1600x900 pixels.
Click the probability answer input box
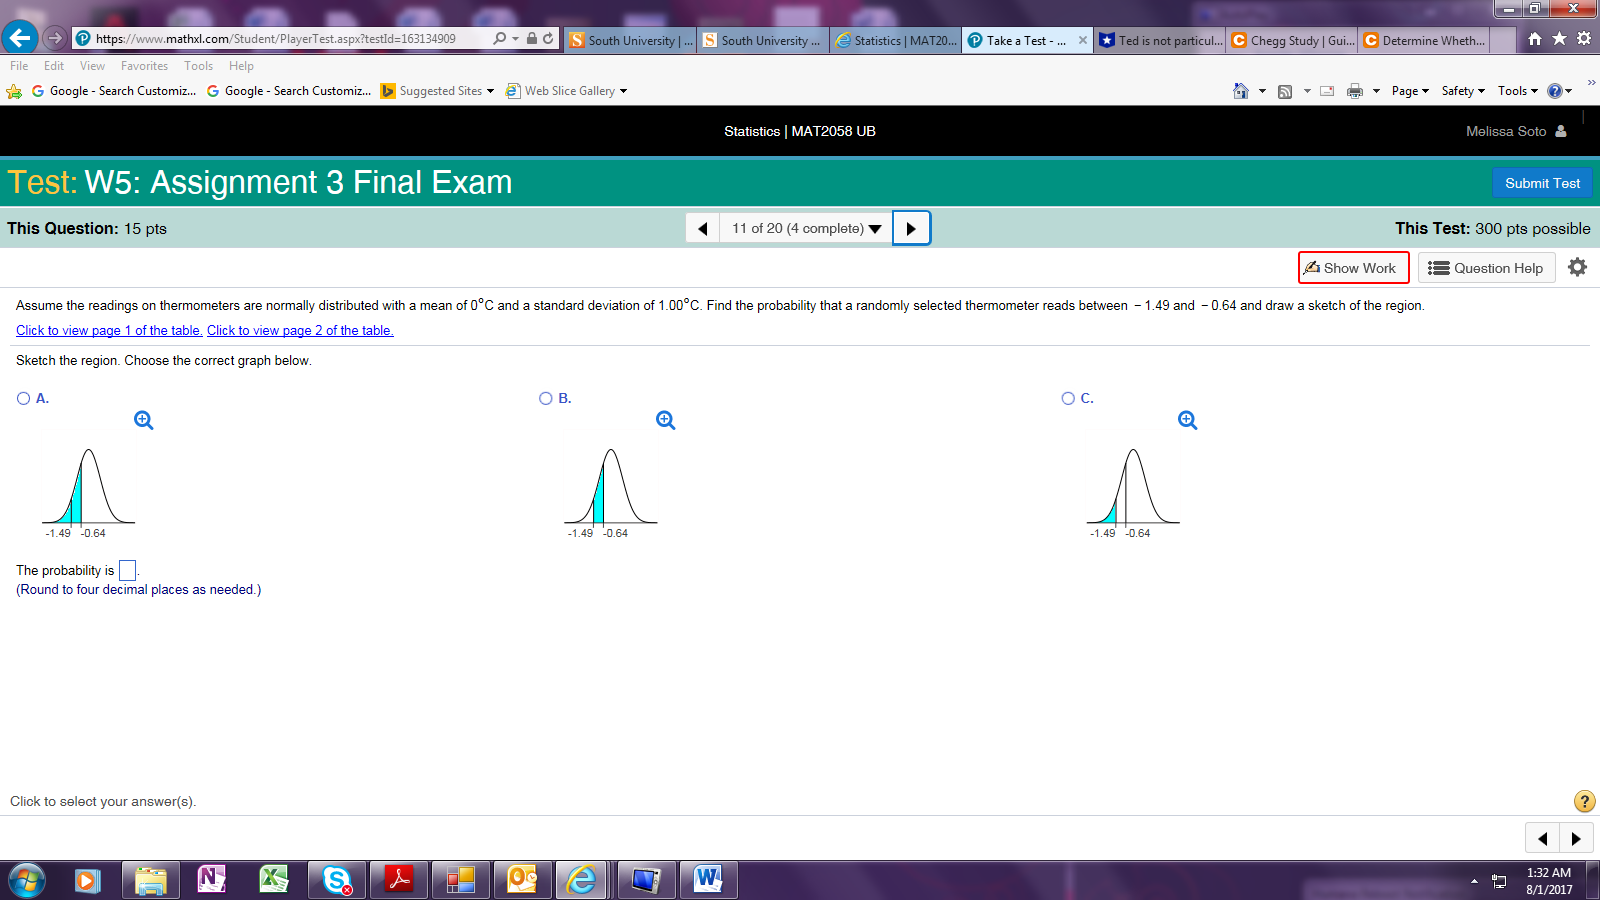128,570
